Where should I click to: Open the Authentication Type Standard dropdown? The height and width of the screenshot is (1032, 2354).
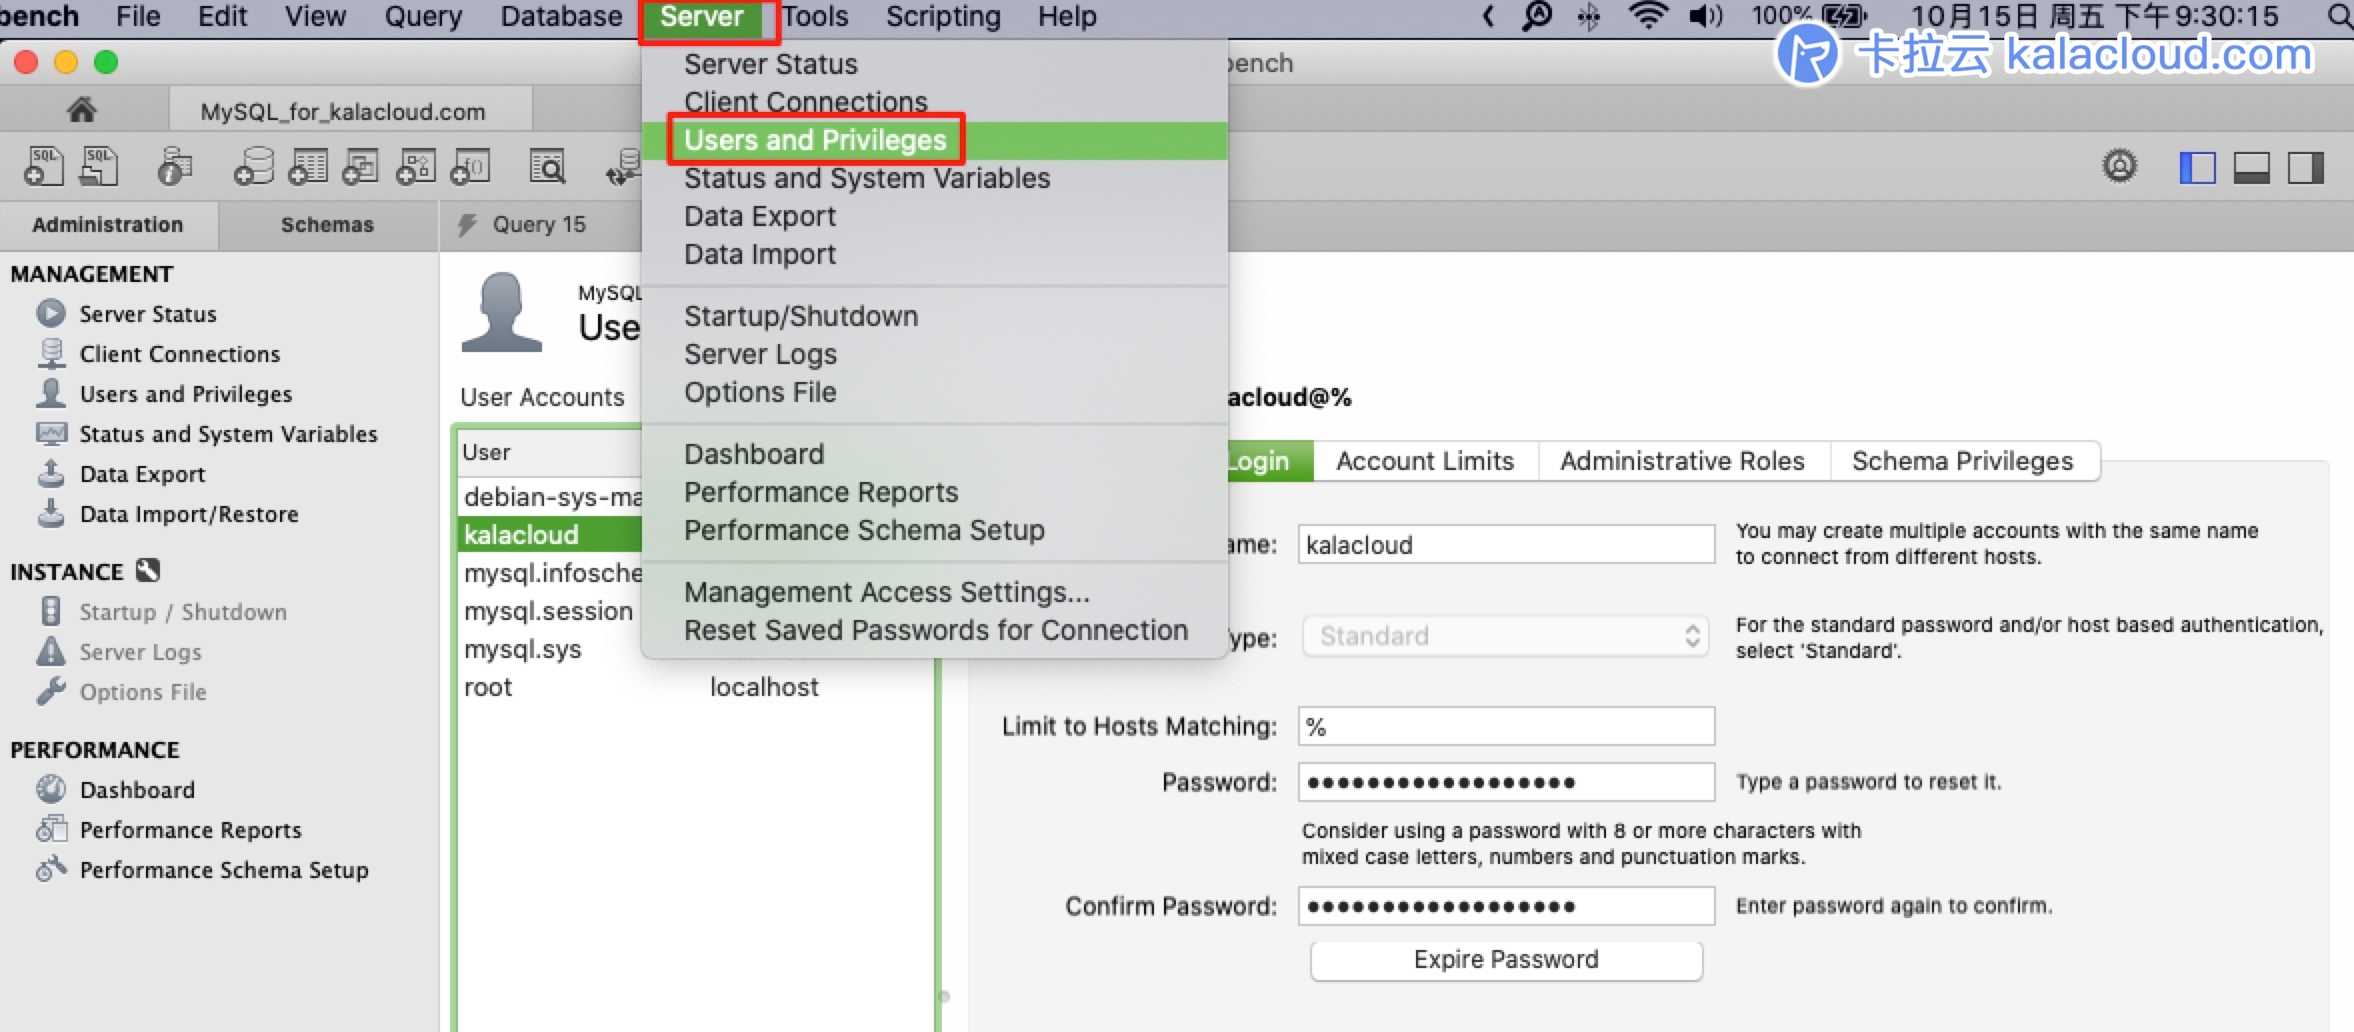pyautogui.click(x=1505, y=636)
